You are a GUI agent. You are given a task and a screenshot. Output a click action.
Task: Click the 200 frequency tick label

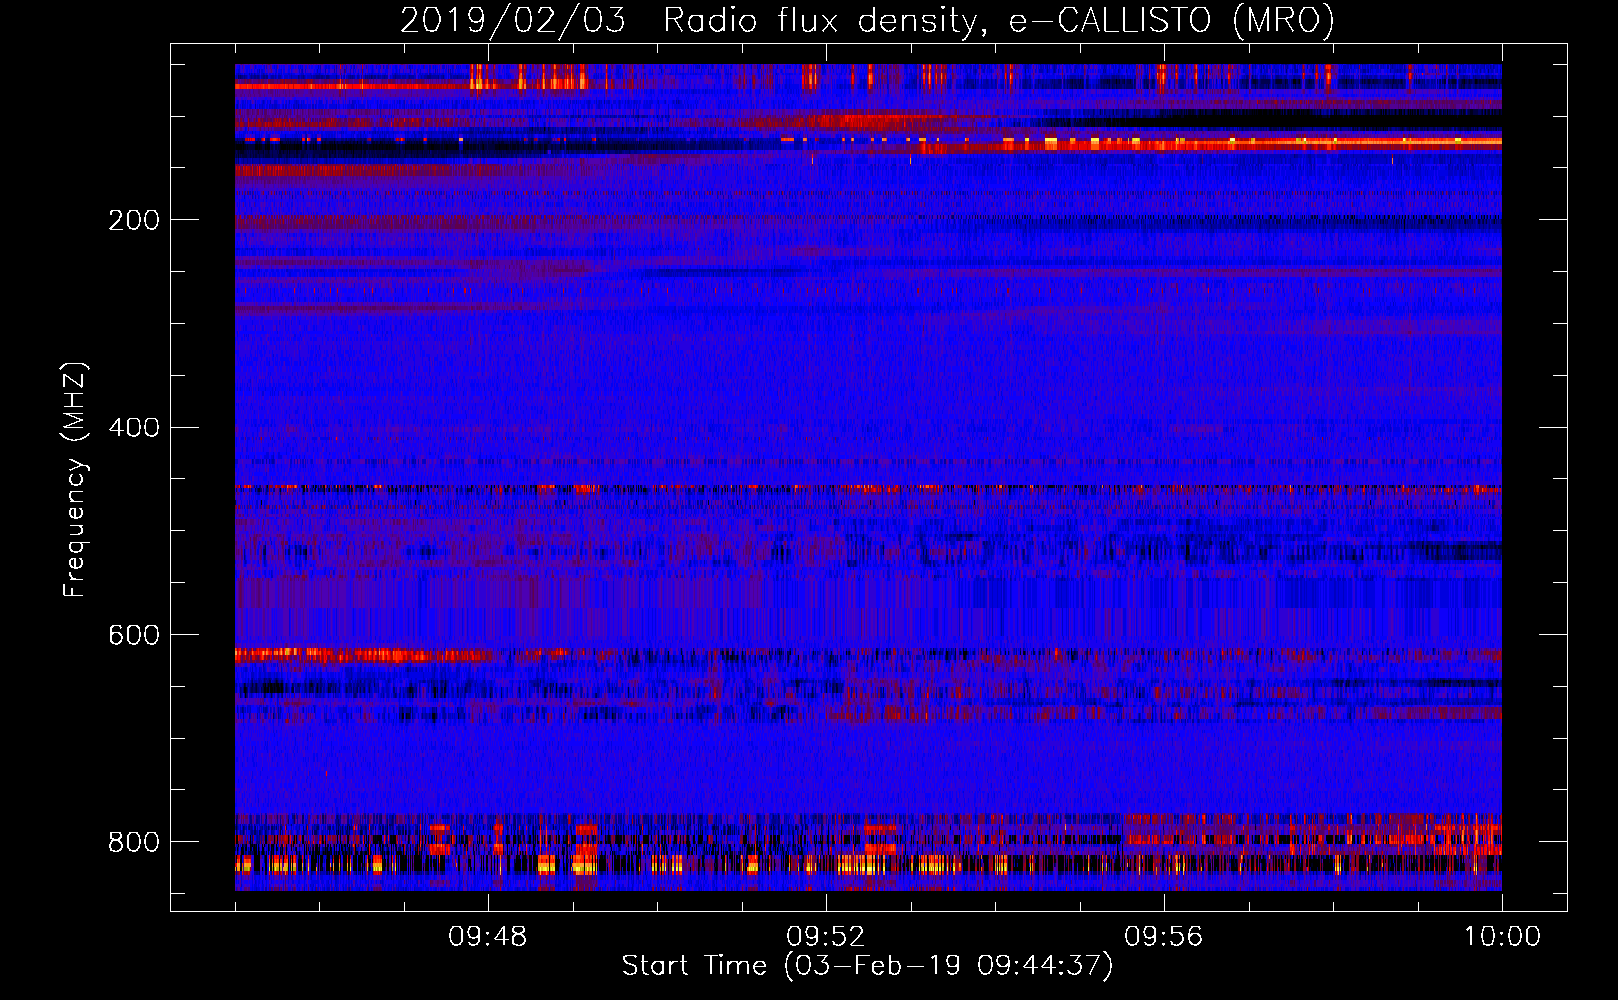[134, 220]
